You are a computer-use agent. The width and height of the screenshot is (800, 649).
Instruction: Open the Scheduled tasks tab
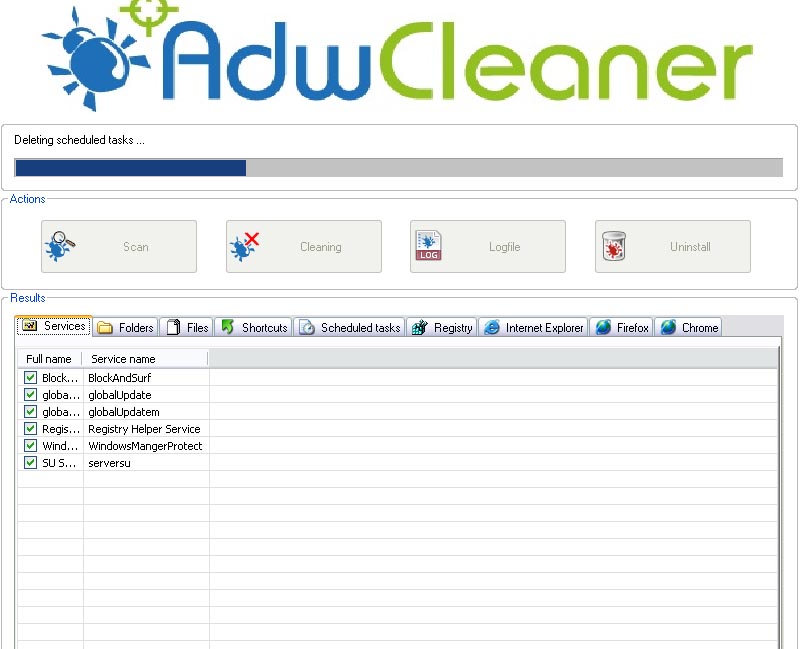point(349,328)
